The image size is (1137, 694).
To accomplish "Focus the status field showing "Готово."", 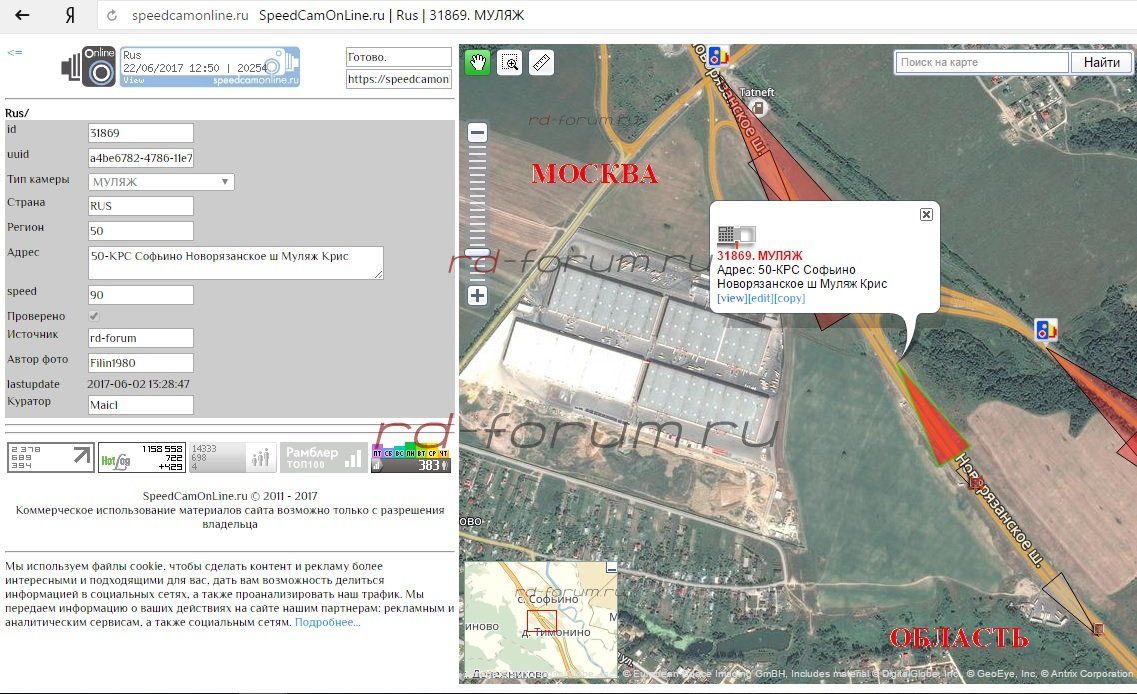I will click(x=399, y=57).
